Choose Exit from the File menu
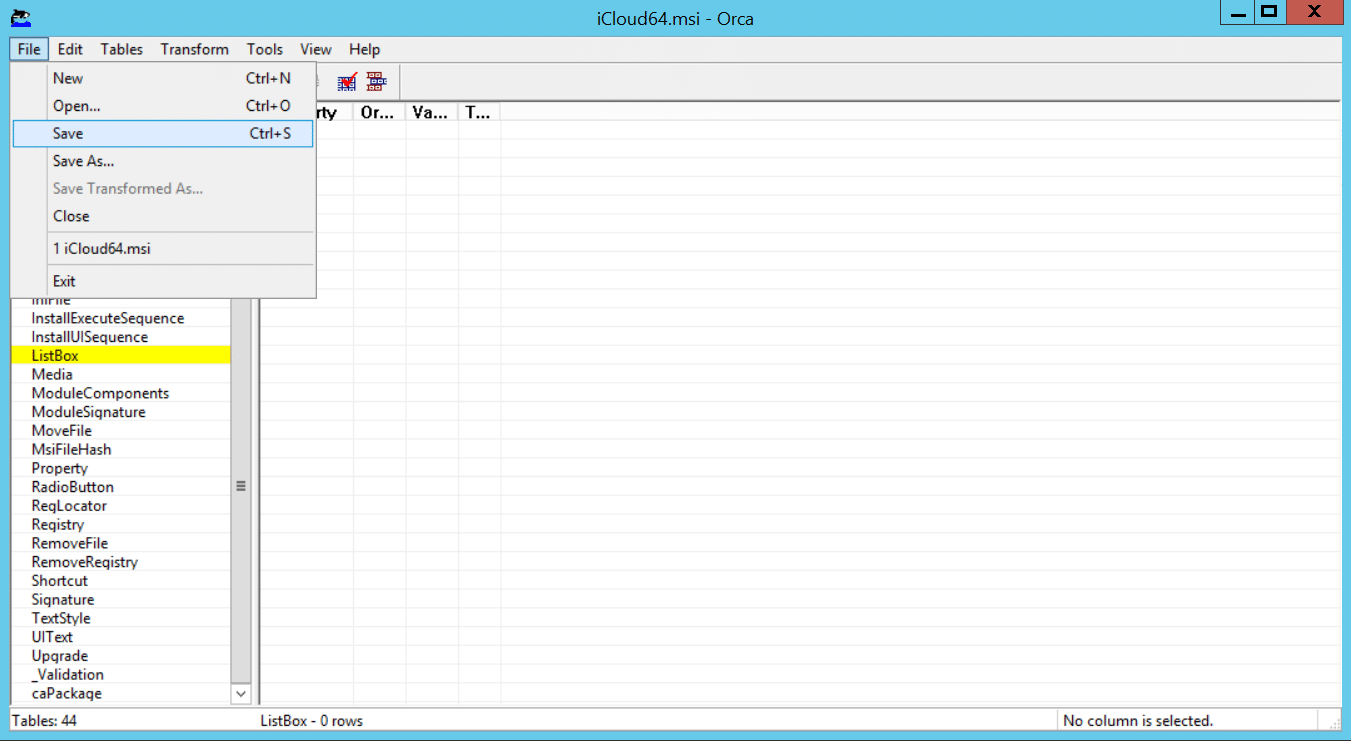This screenshot has width=1351, height=741. coord(163,281)
